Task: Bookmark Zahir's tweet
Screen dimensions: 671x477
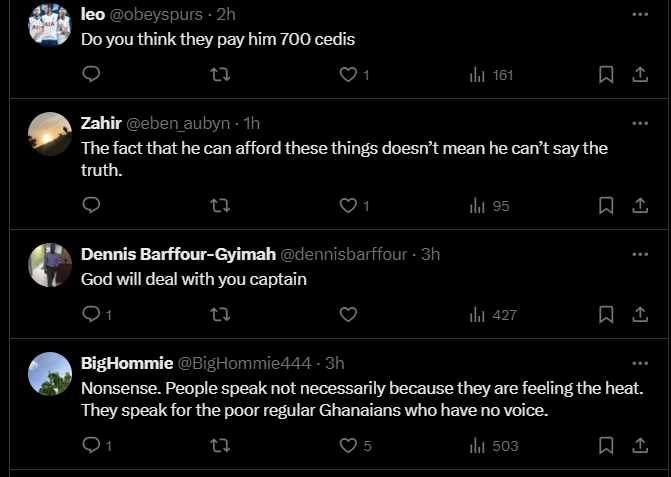Action: pyautogui.click(x=605, y=205)
